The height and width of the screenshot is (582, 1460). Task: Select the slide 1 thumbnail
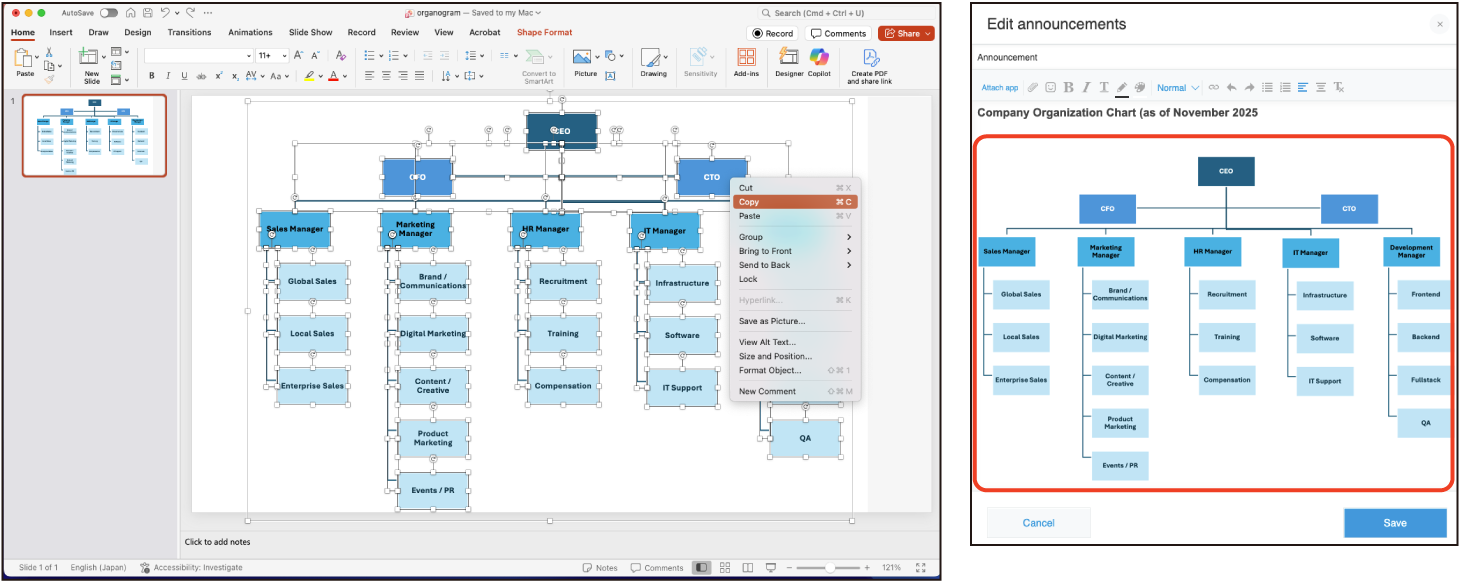[94, 135]
